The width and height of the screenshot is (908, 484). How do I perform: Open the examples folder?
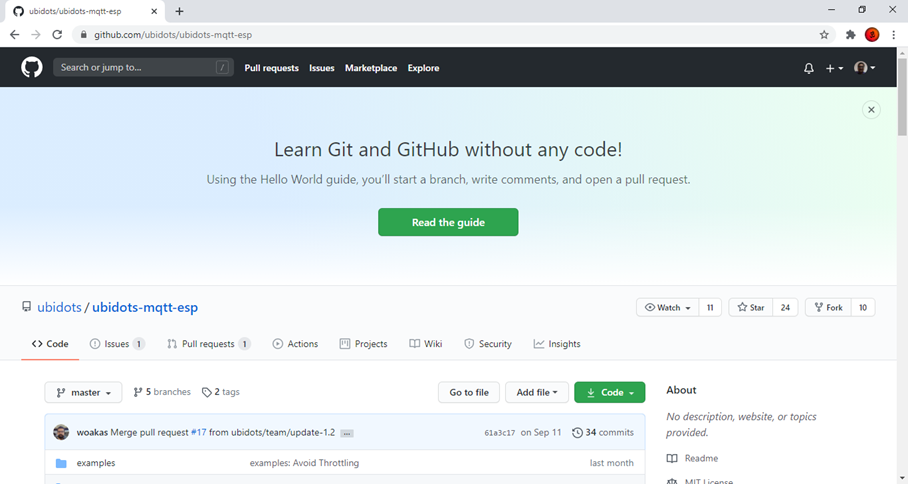pos(96,463)
